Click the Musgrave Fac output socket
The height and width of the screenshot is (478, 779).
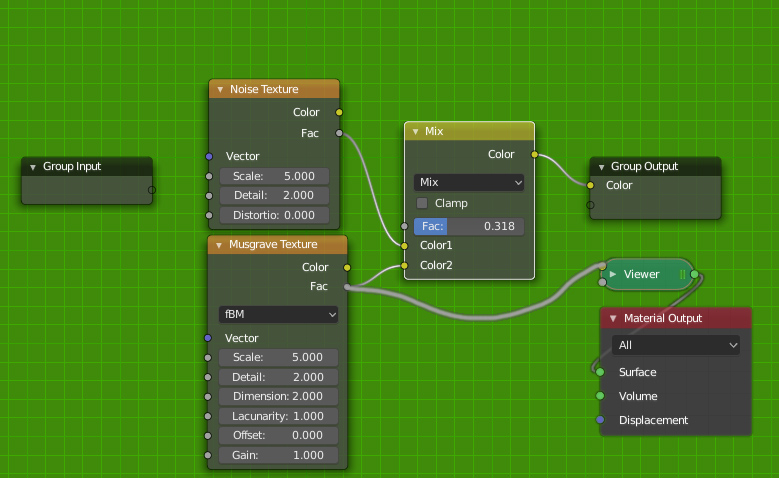tap(347, 287)
